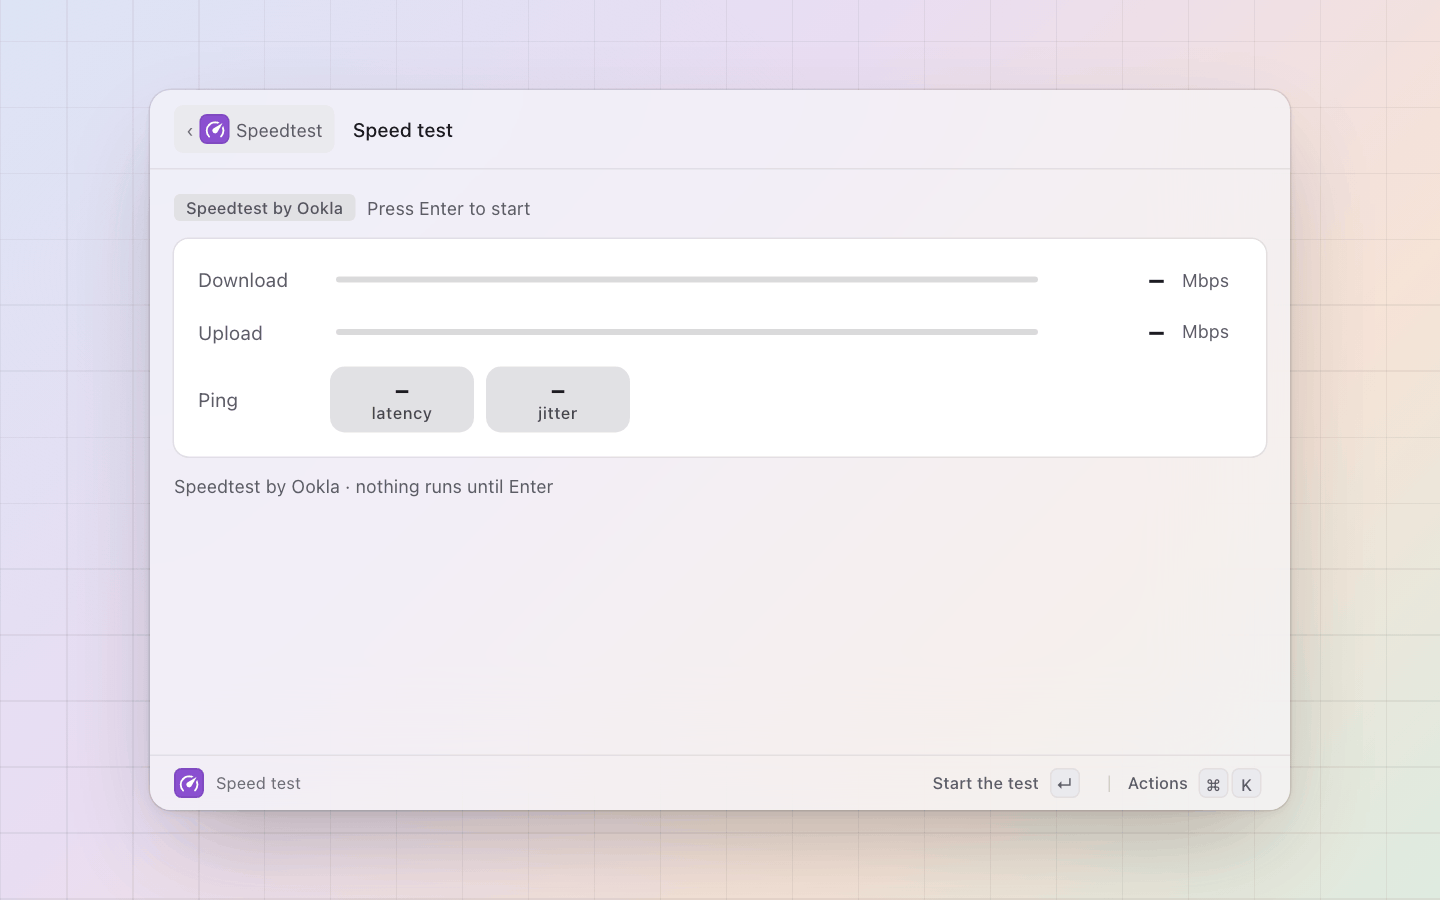Click the Download speed dash value
1440x900 pixels.
pyautogui.click(x=1156, y=282)
